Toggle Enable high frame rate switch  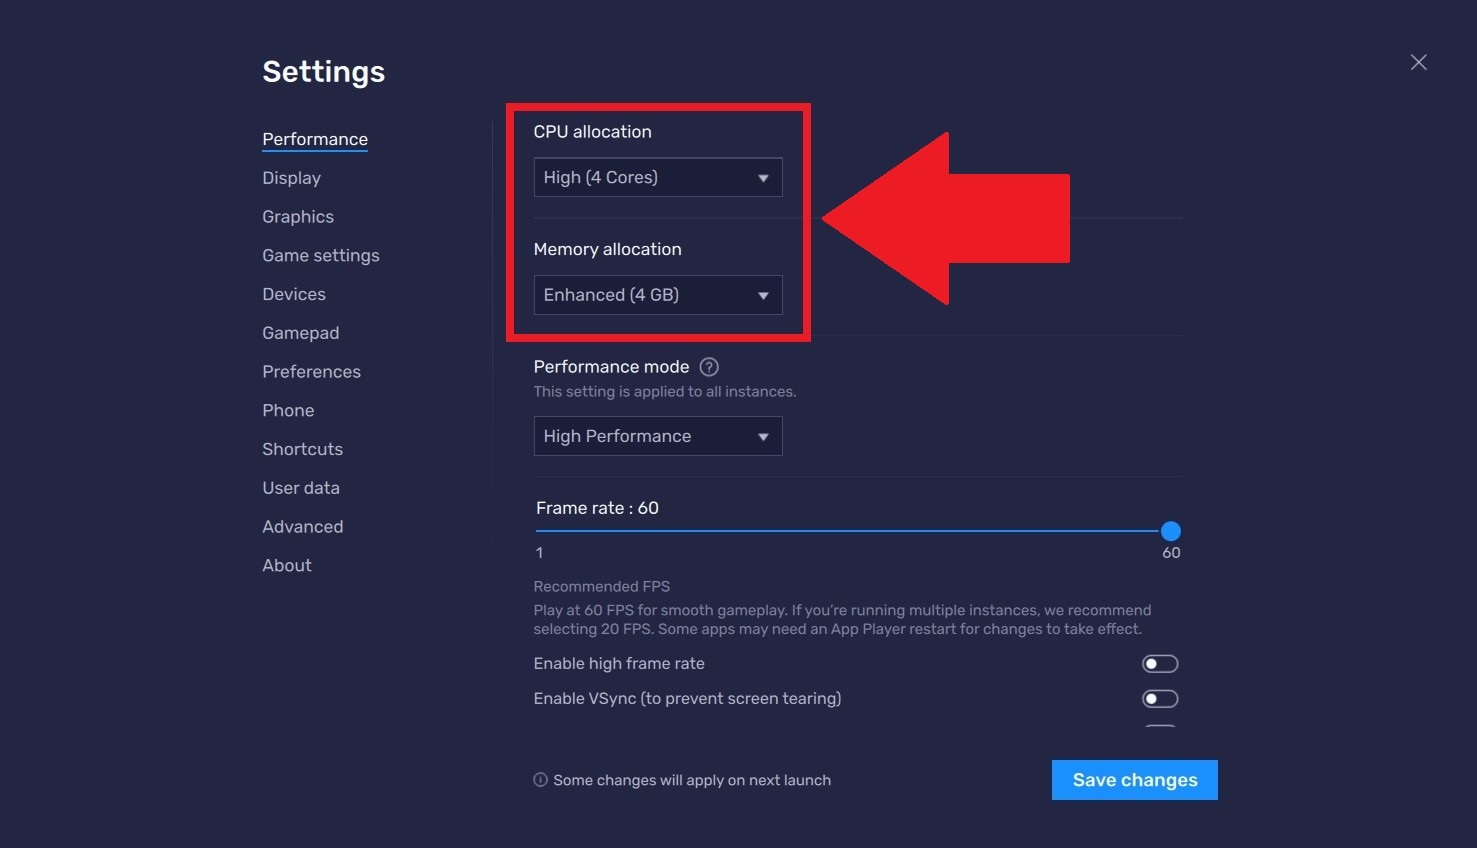click(x=1160, y=664)
